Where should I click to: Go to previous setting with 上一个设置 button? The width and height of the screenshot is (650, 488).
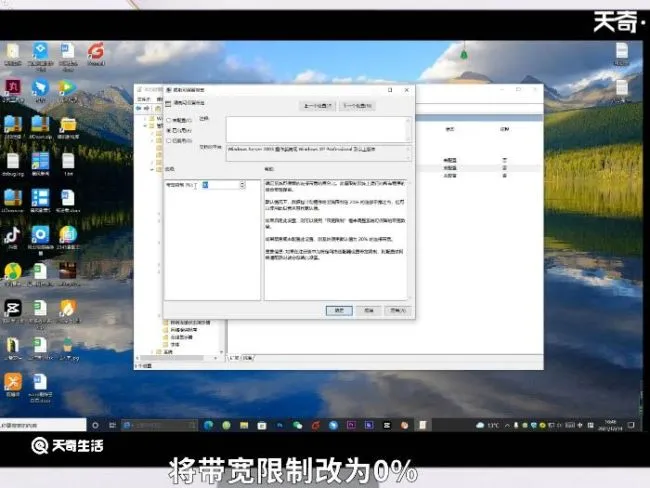[x=318, y=106]
